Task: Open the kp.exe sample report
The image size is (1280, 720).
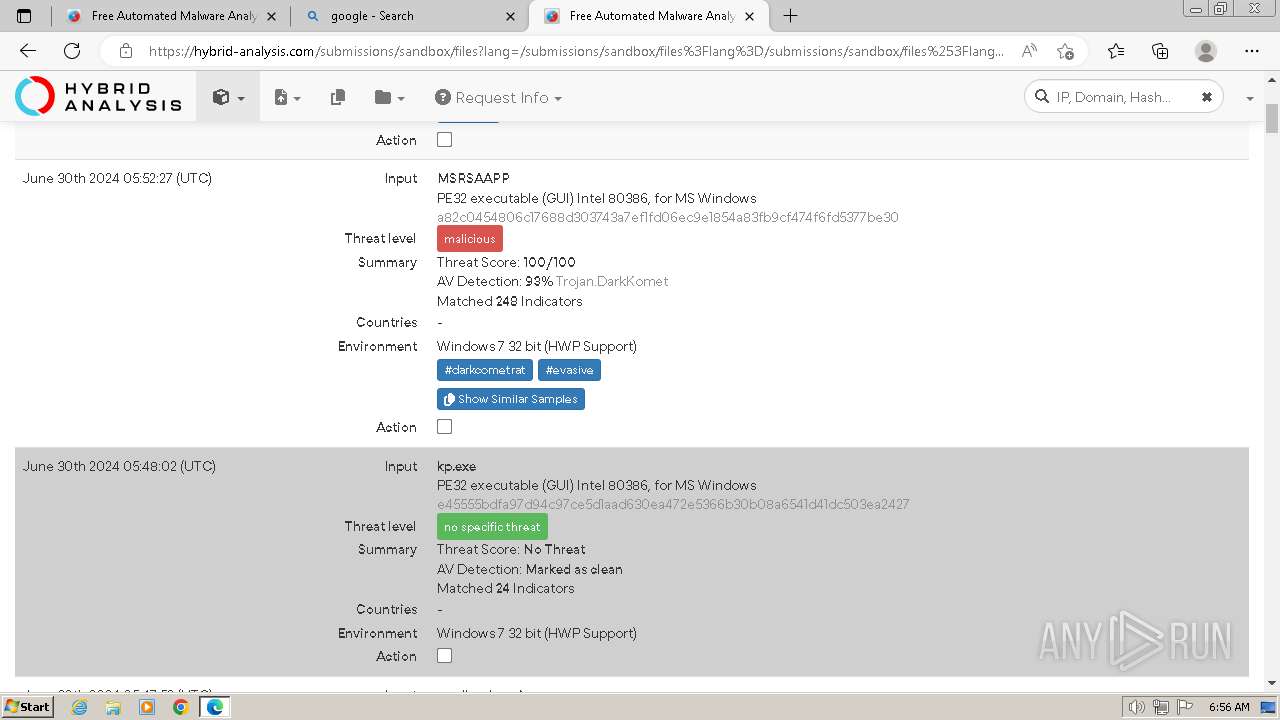Action: 457,466
